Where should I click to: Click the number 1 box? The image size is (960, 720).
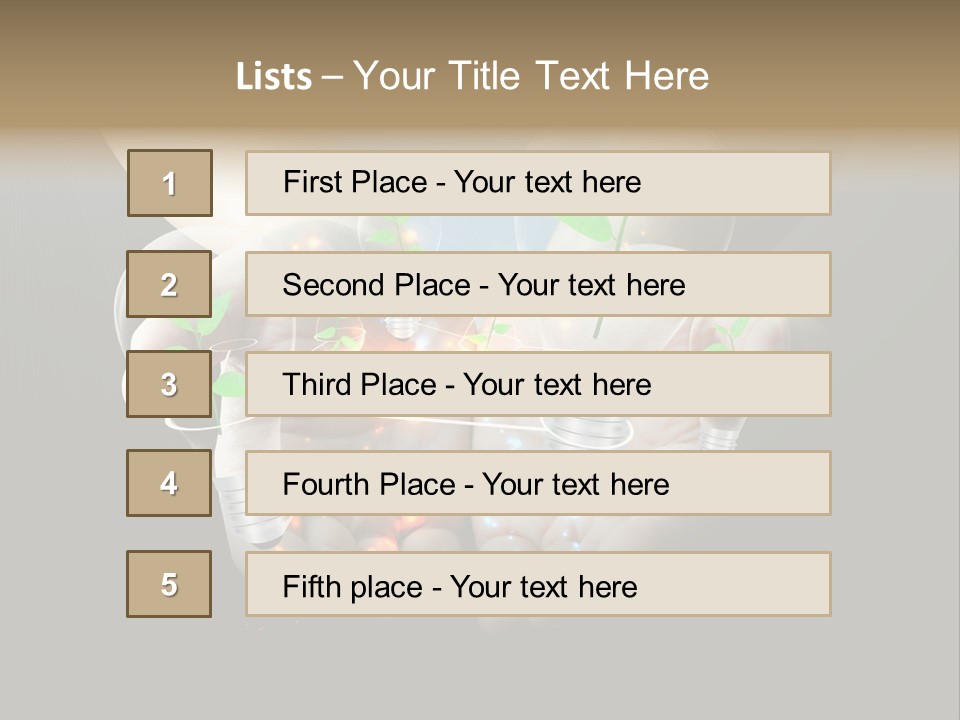click(170, 183)
